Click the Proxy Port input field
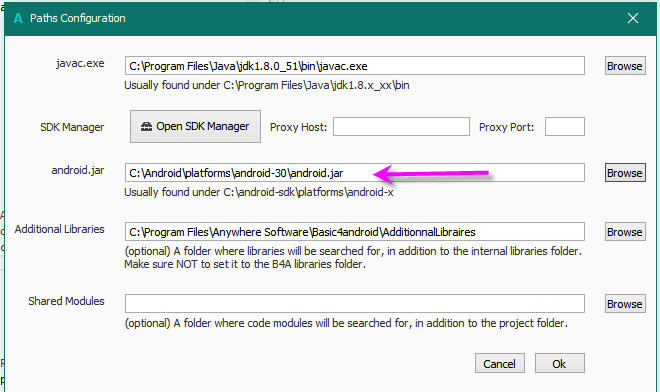Screen dimensions: 660x392 point(564,126)
